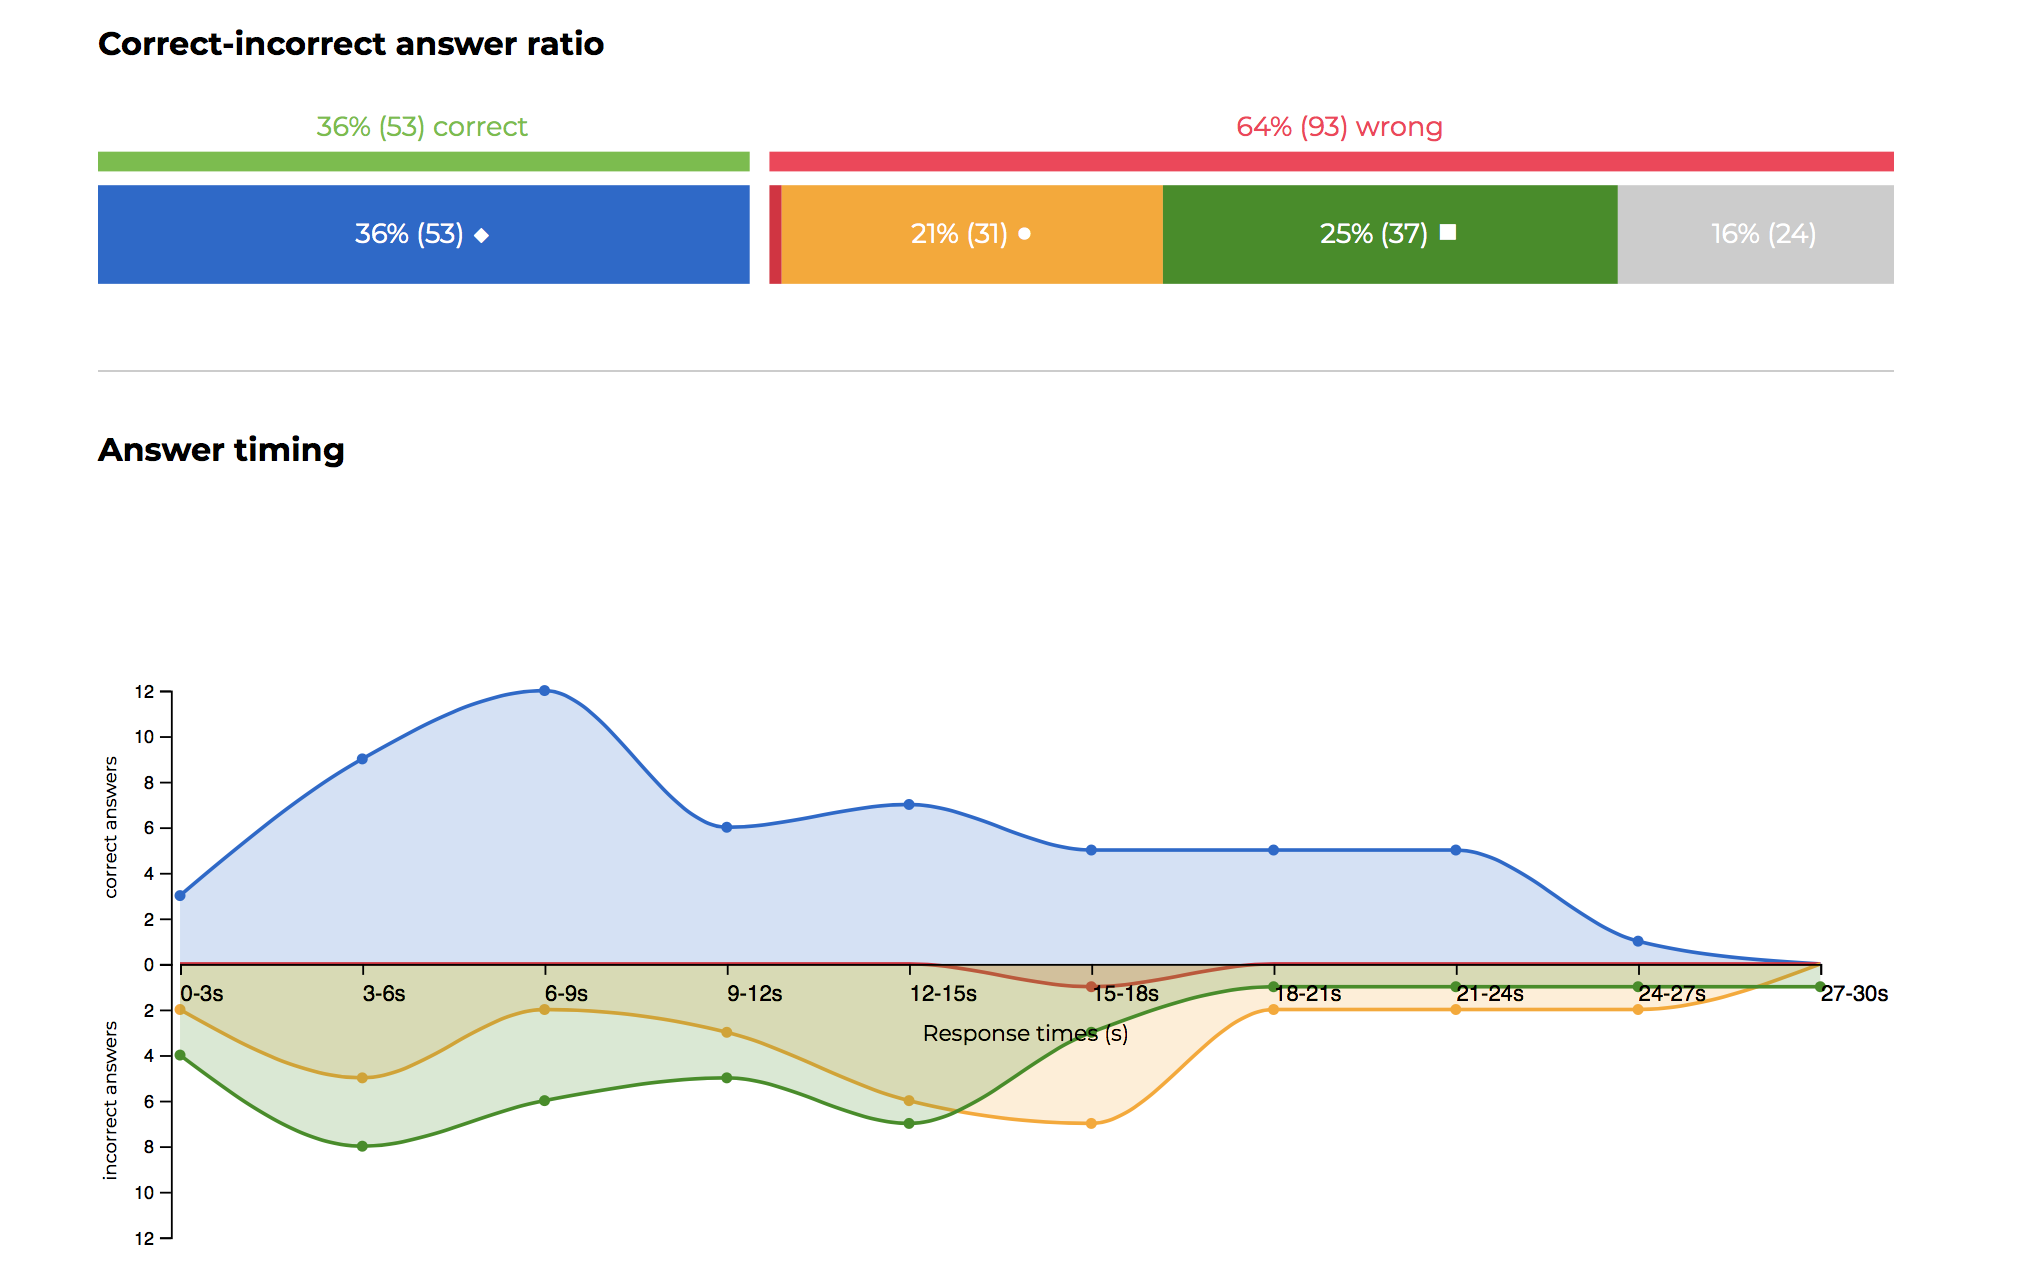Click the gray 16% (24) bar
The height and width of the screenshot is (1276, 2032).
1755,234
